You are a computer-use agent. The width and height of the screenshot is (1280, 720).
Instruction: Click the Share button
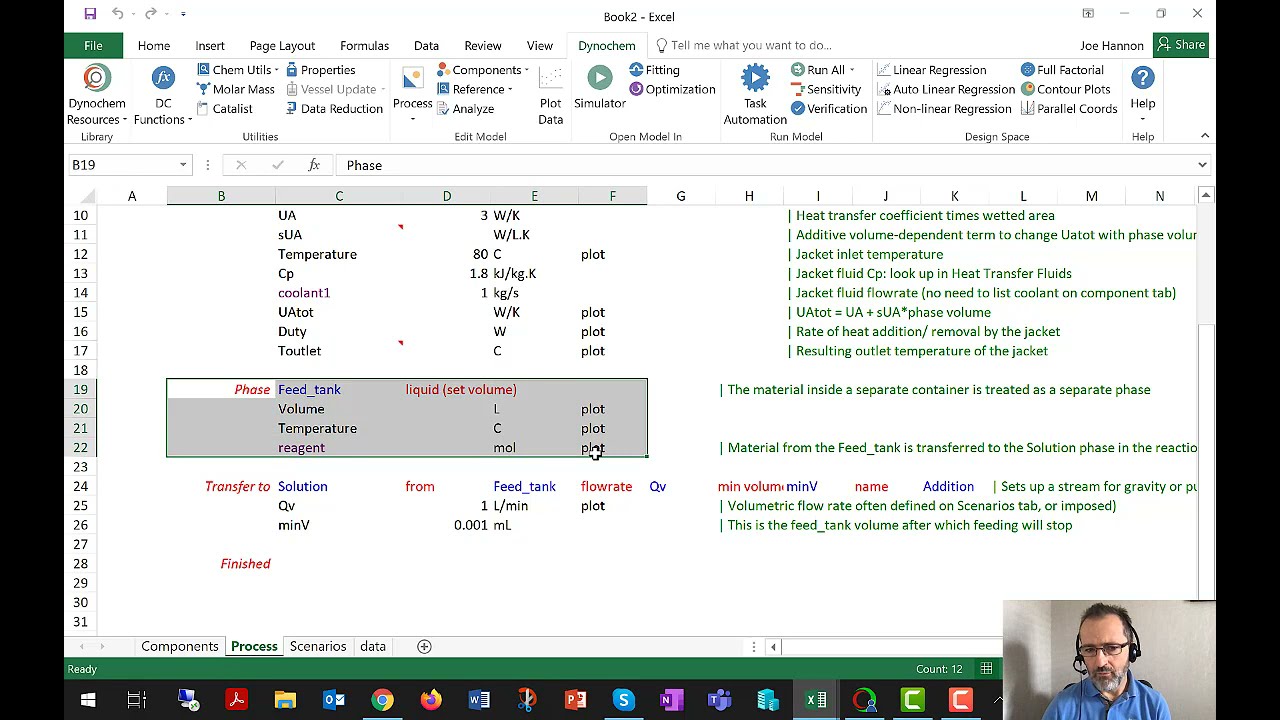click(x=1181, y=45)
